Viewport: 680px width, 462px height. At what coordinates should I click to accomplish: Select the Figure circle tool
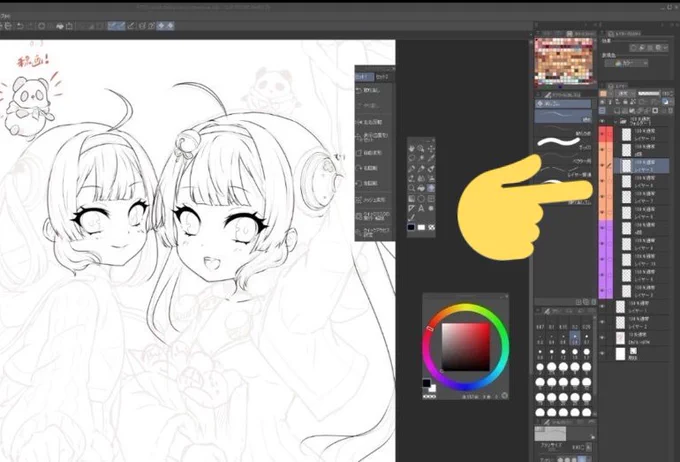pos(421,199)
